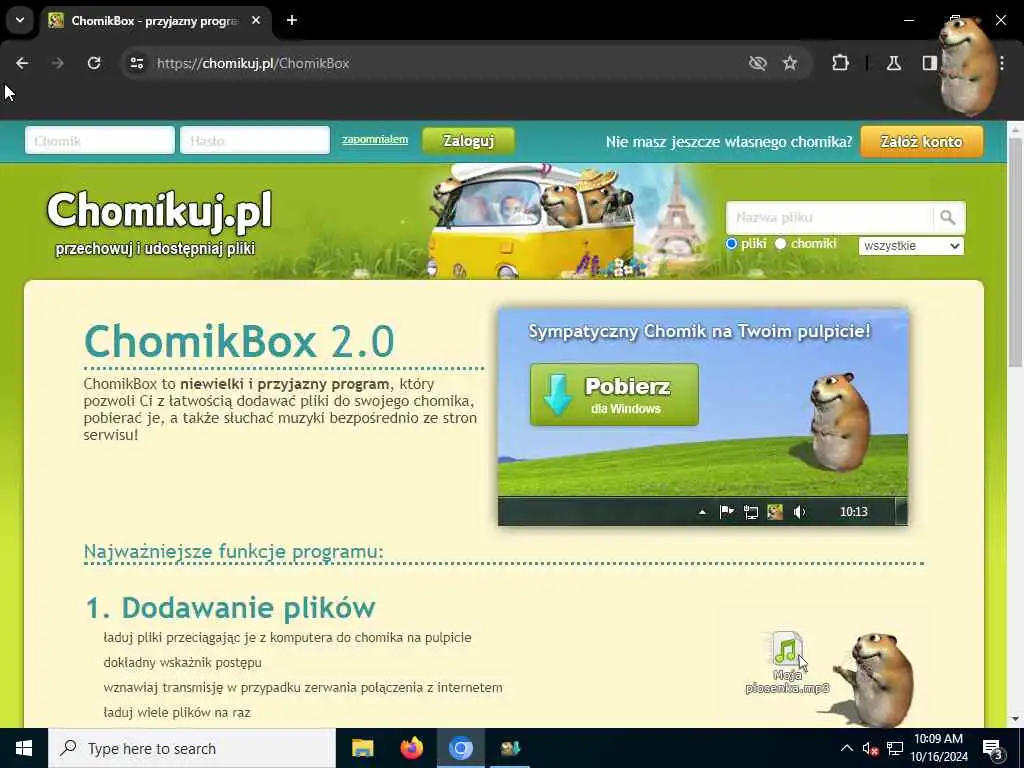This screenshot has height=768, width=1024.
Task: Click the magnifier search icon
Action: [x=948, y=217]
